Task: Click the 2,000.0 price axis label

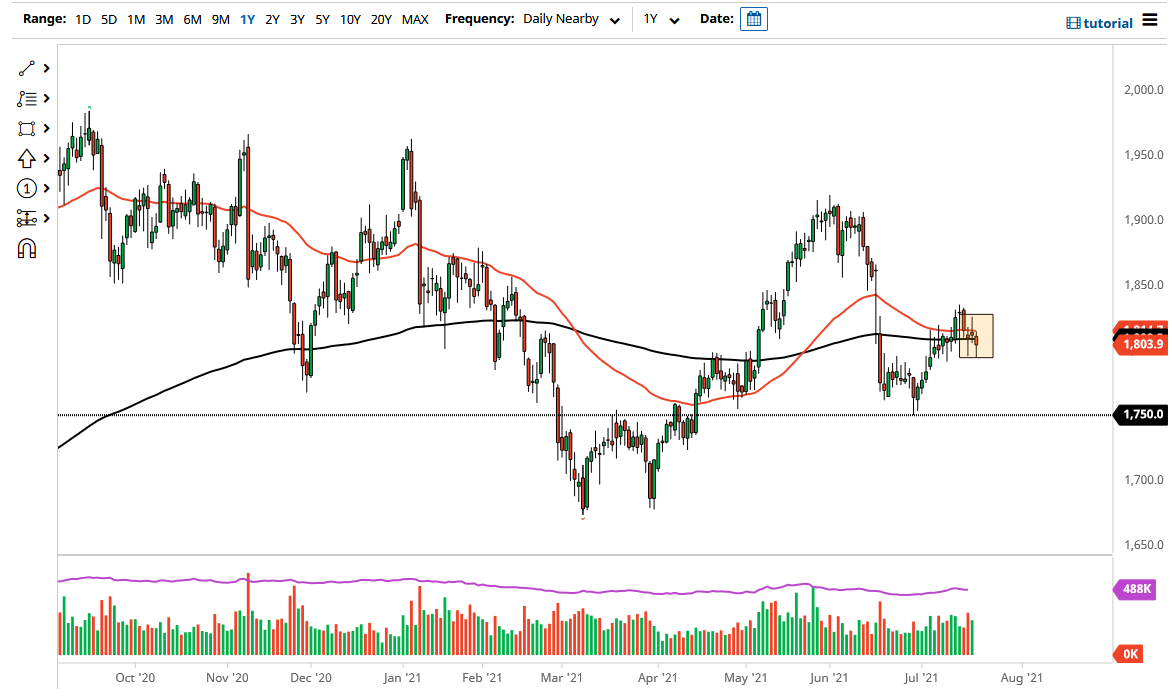Action: [1144, 90]
